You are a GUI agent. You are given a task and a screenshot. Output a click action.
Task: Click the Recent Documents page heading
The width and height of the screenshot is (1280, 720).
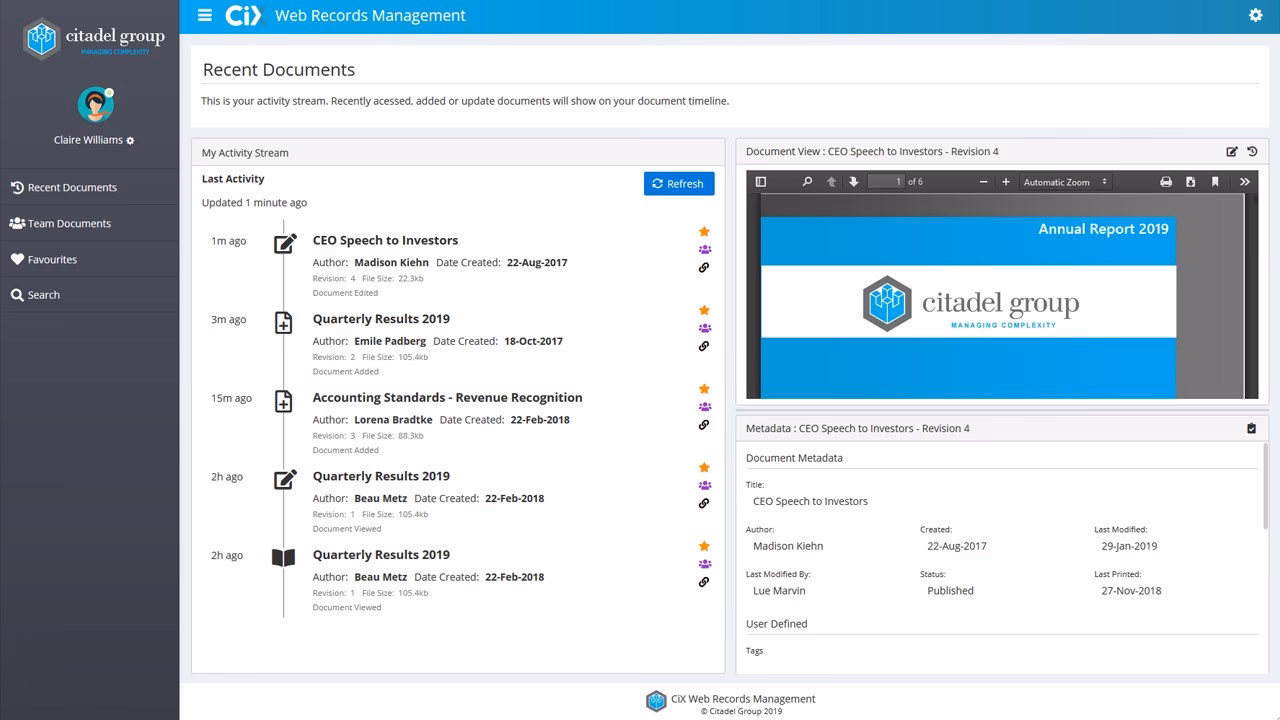[x=279, y=70]
